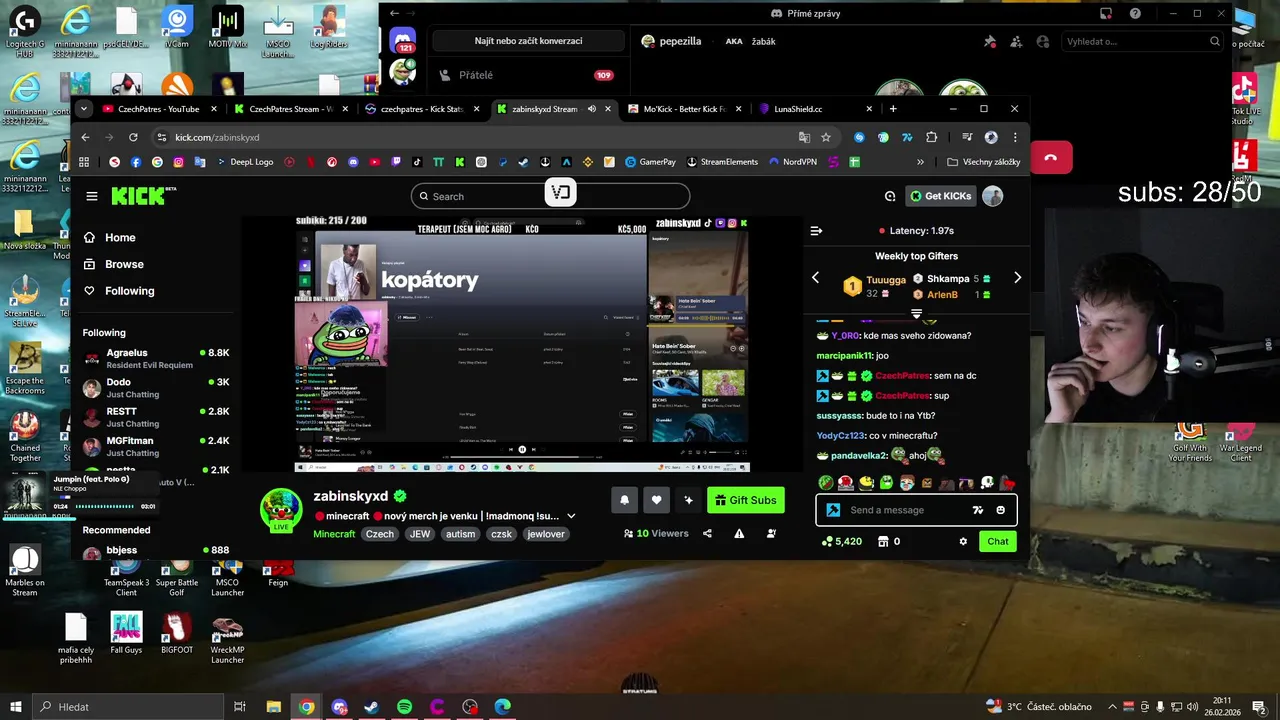Collapse the chat panel with arrow icon

click(816, 231)
